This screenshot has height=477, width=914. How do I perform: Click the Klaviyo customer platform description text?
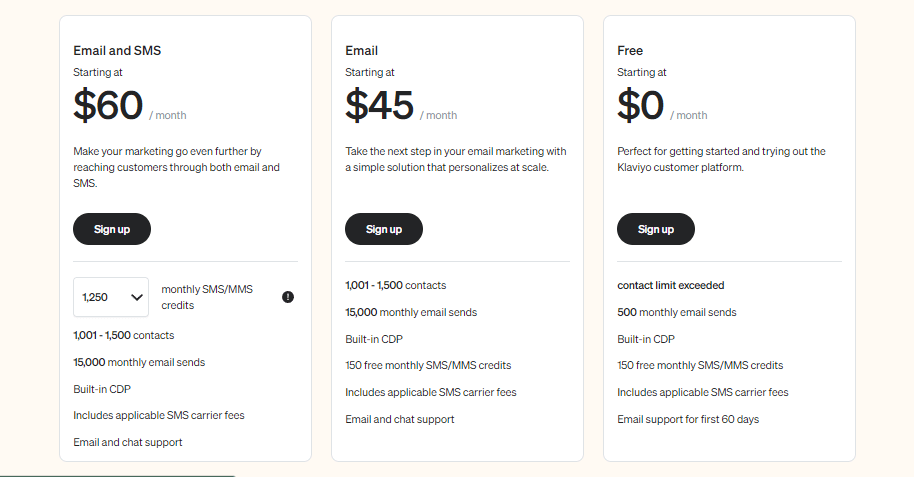(721, 159)
